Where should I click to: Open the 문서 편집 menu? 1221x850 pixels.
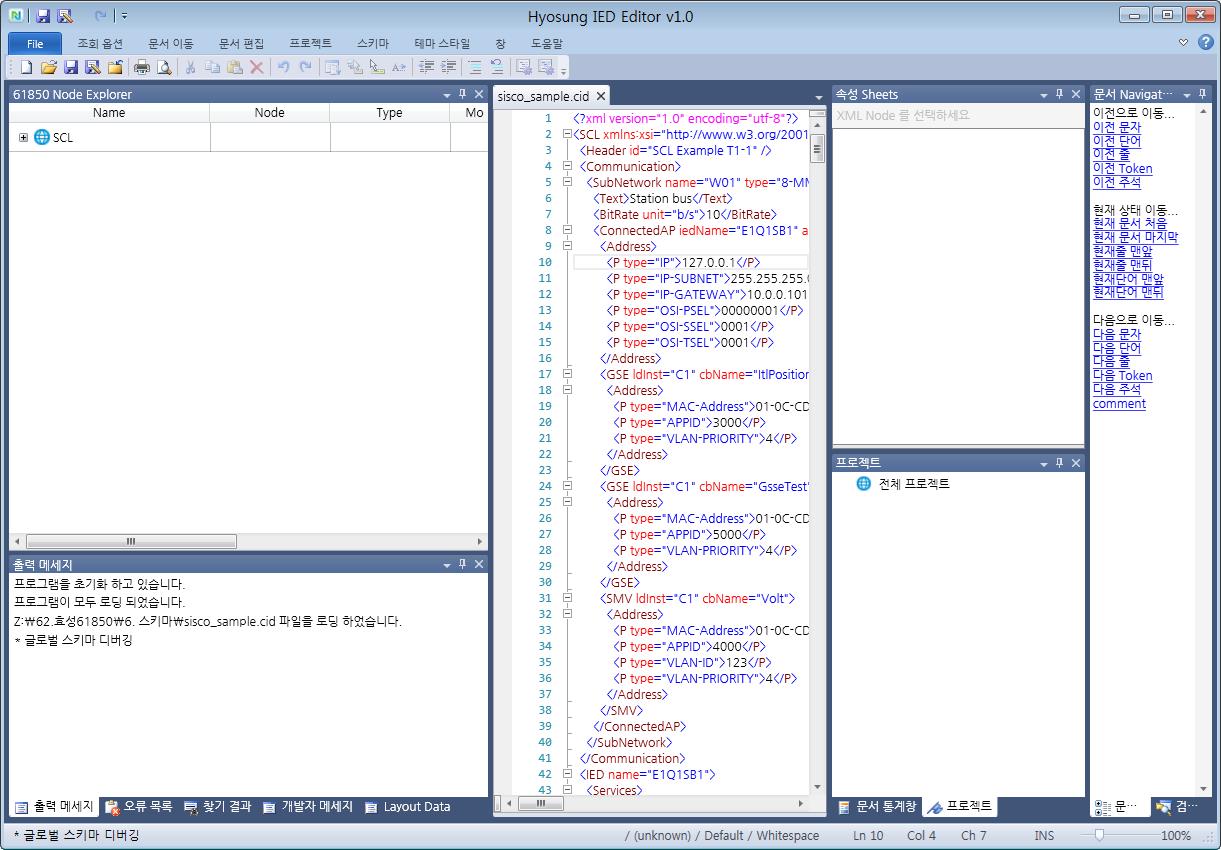(242, 44)
